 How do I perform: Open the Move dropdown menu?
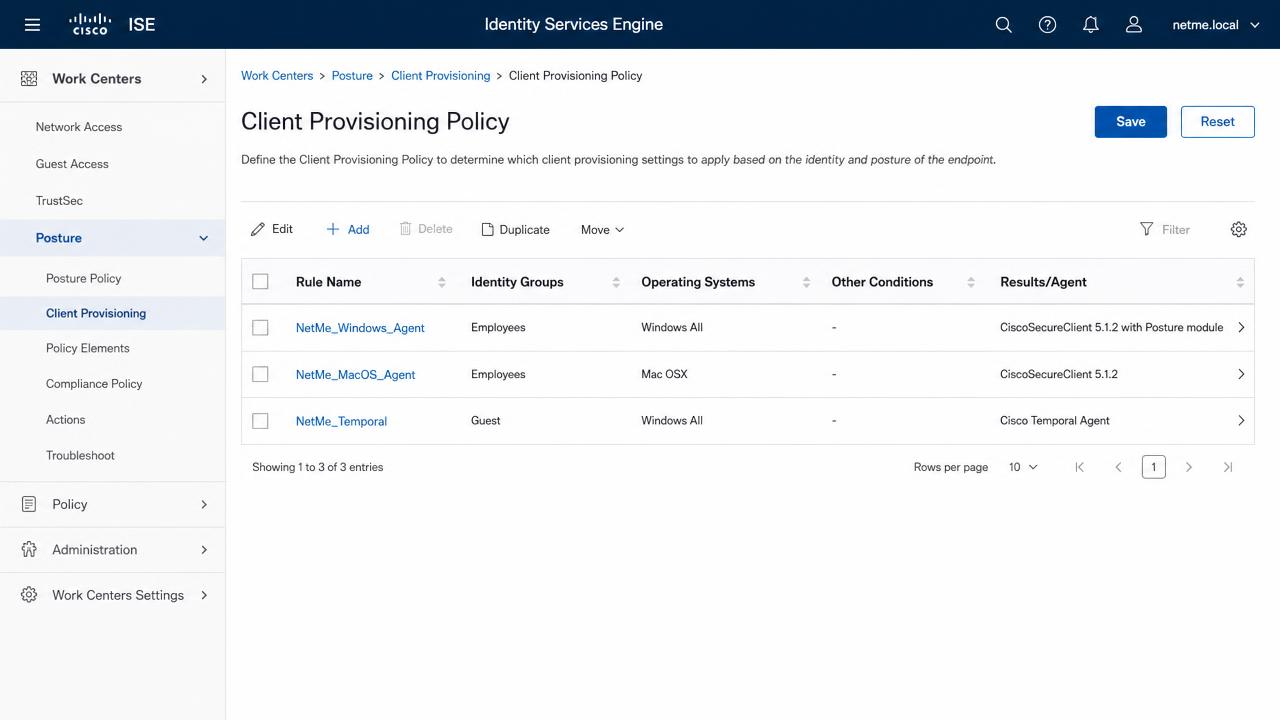(x=602, y=229)
